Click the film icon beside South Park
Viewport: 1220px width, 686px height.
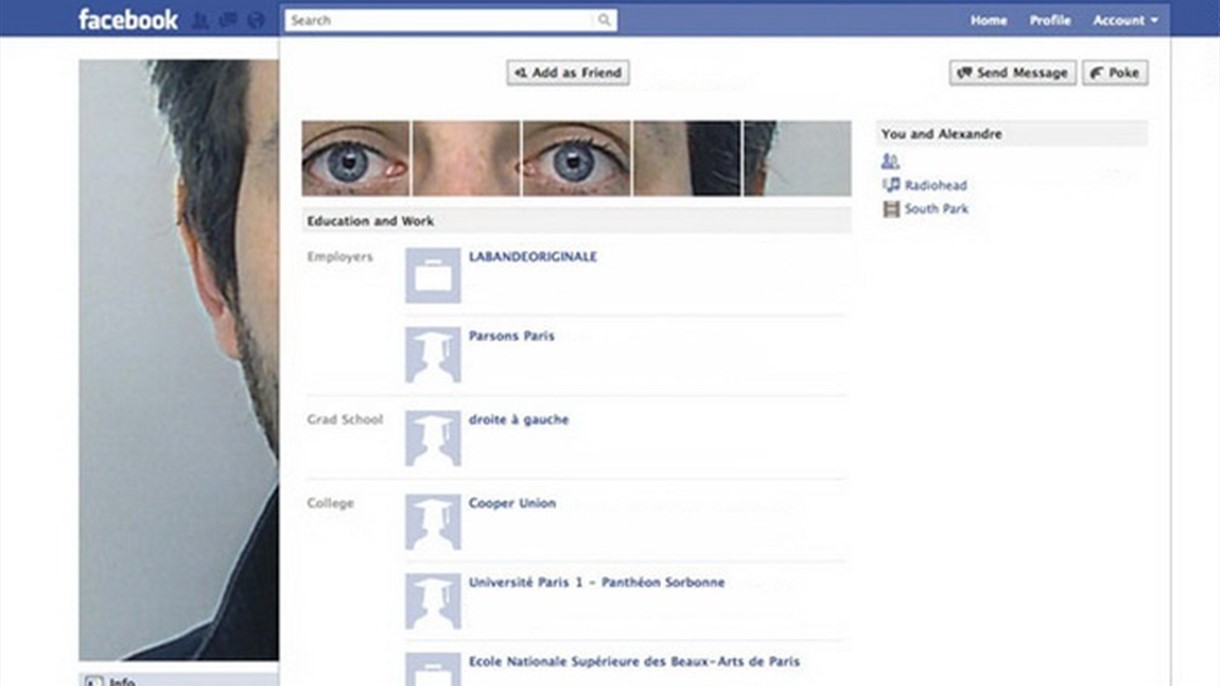tap(891, 209)
